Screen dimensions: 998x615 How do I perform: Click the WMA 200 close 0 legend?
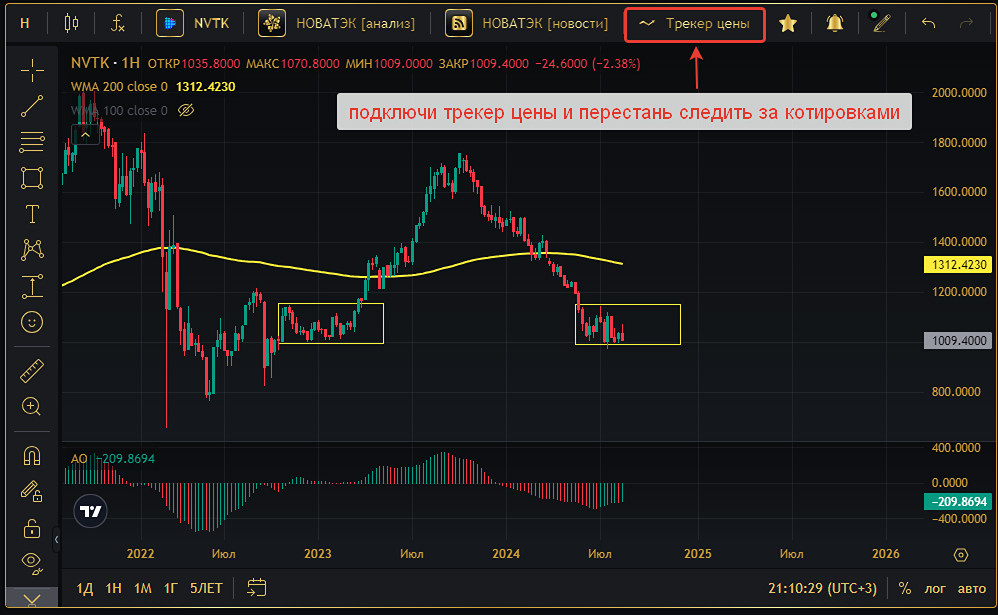point(119,87)
